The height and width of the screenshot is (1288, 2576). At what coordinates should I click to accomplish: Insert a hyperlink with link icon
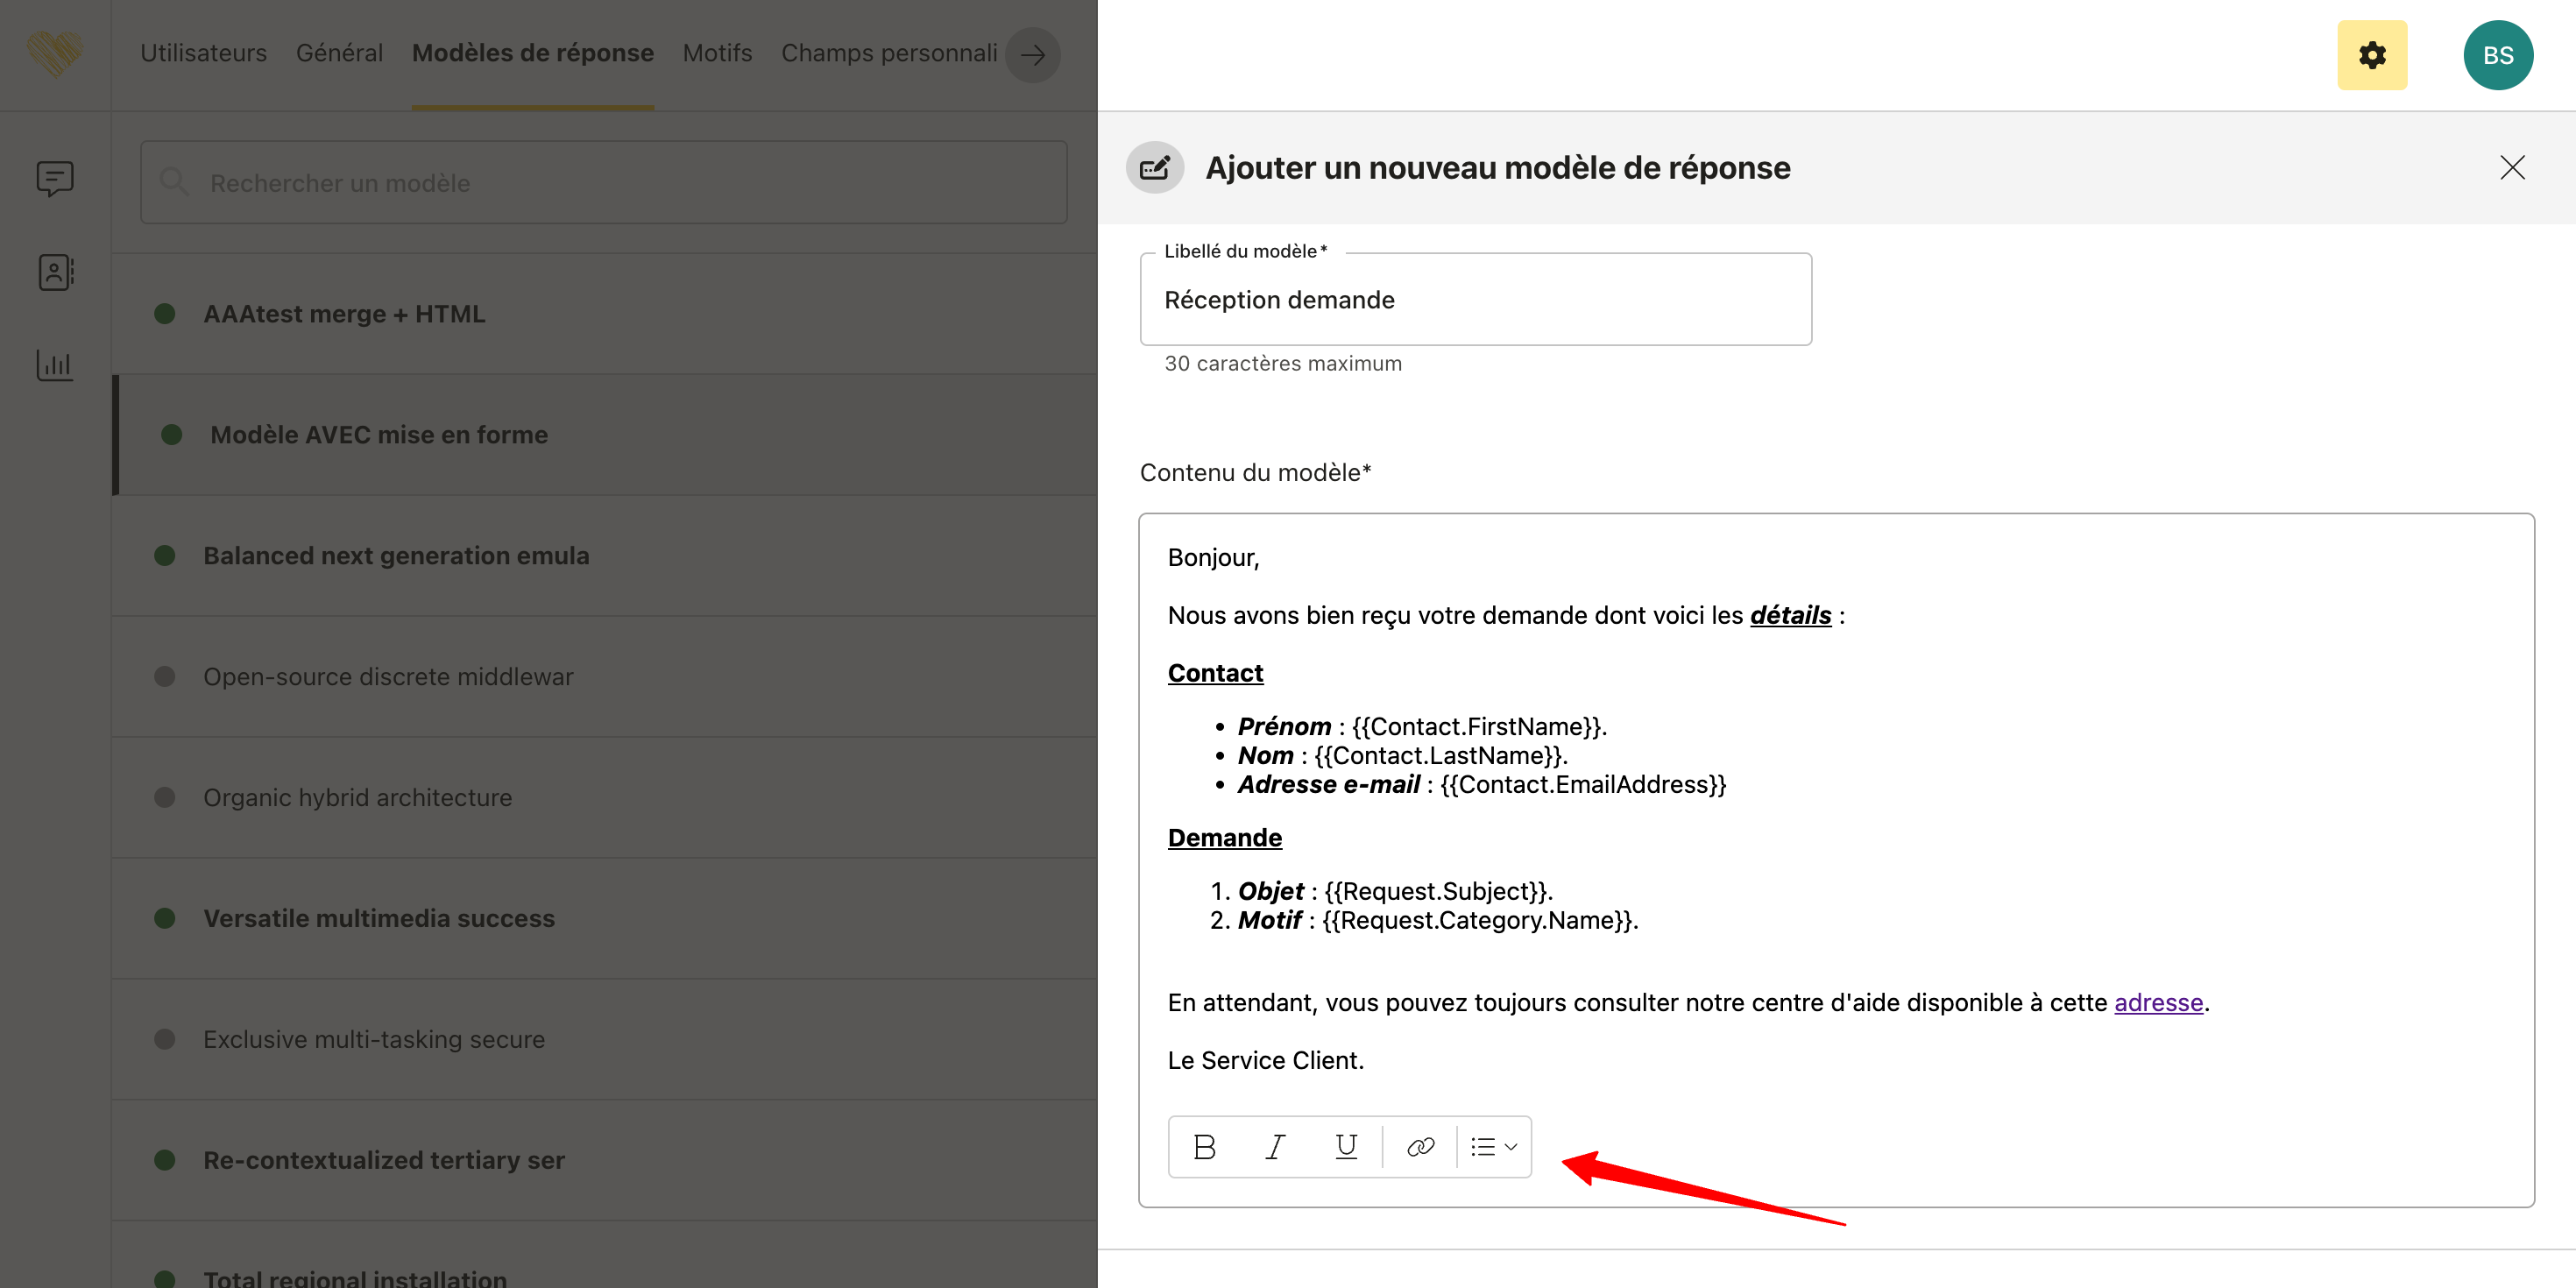point(1420,1147)
